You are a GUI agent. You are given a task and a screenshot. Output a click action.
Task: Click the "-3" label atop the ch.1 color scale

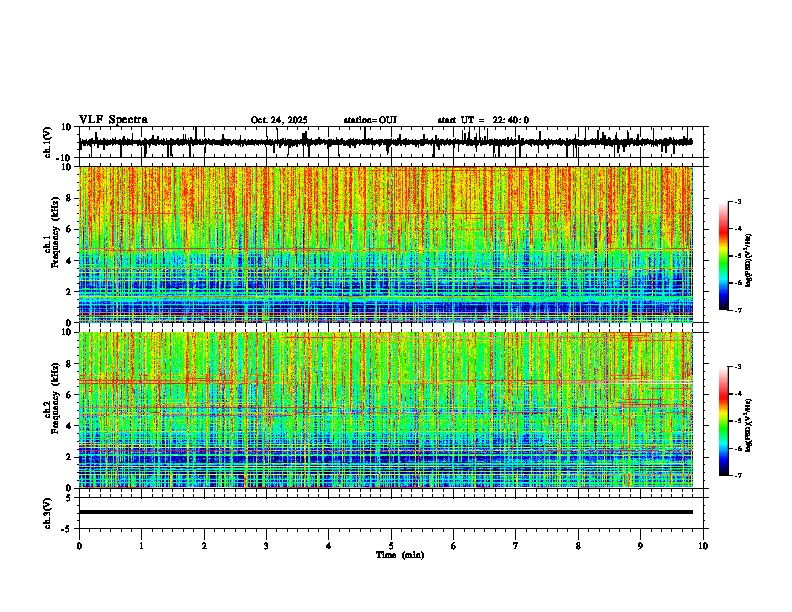coord(738,202)
